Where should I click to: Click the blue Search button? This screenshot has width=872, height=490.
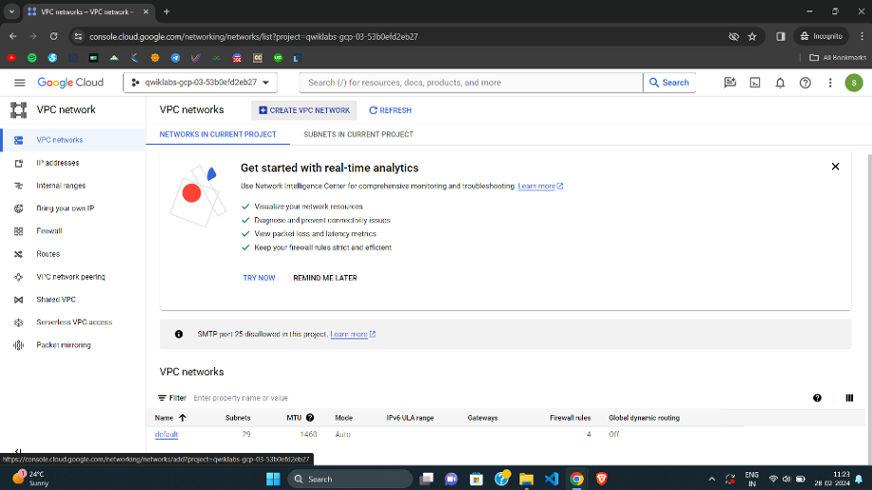click(669, 82)
